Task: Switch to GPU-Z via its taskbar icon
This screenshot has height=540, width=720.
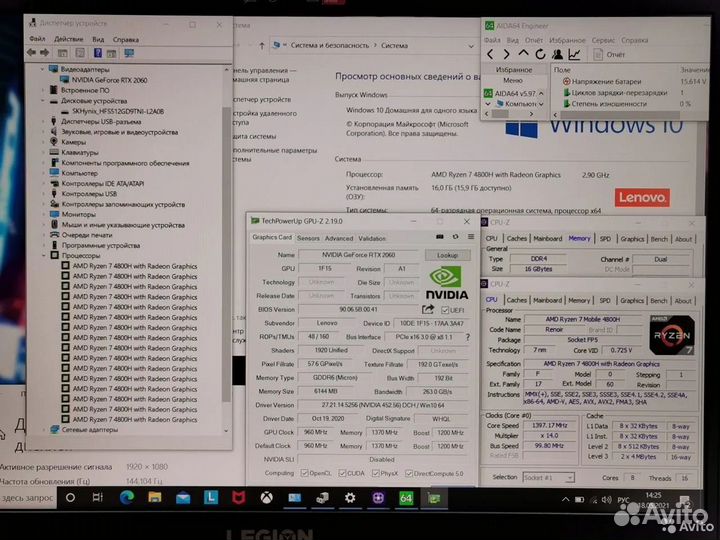Action: point(434,498)
